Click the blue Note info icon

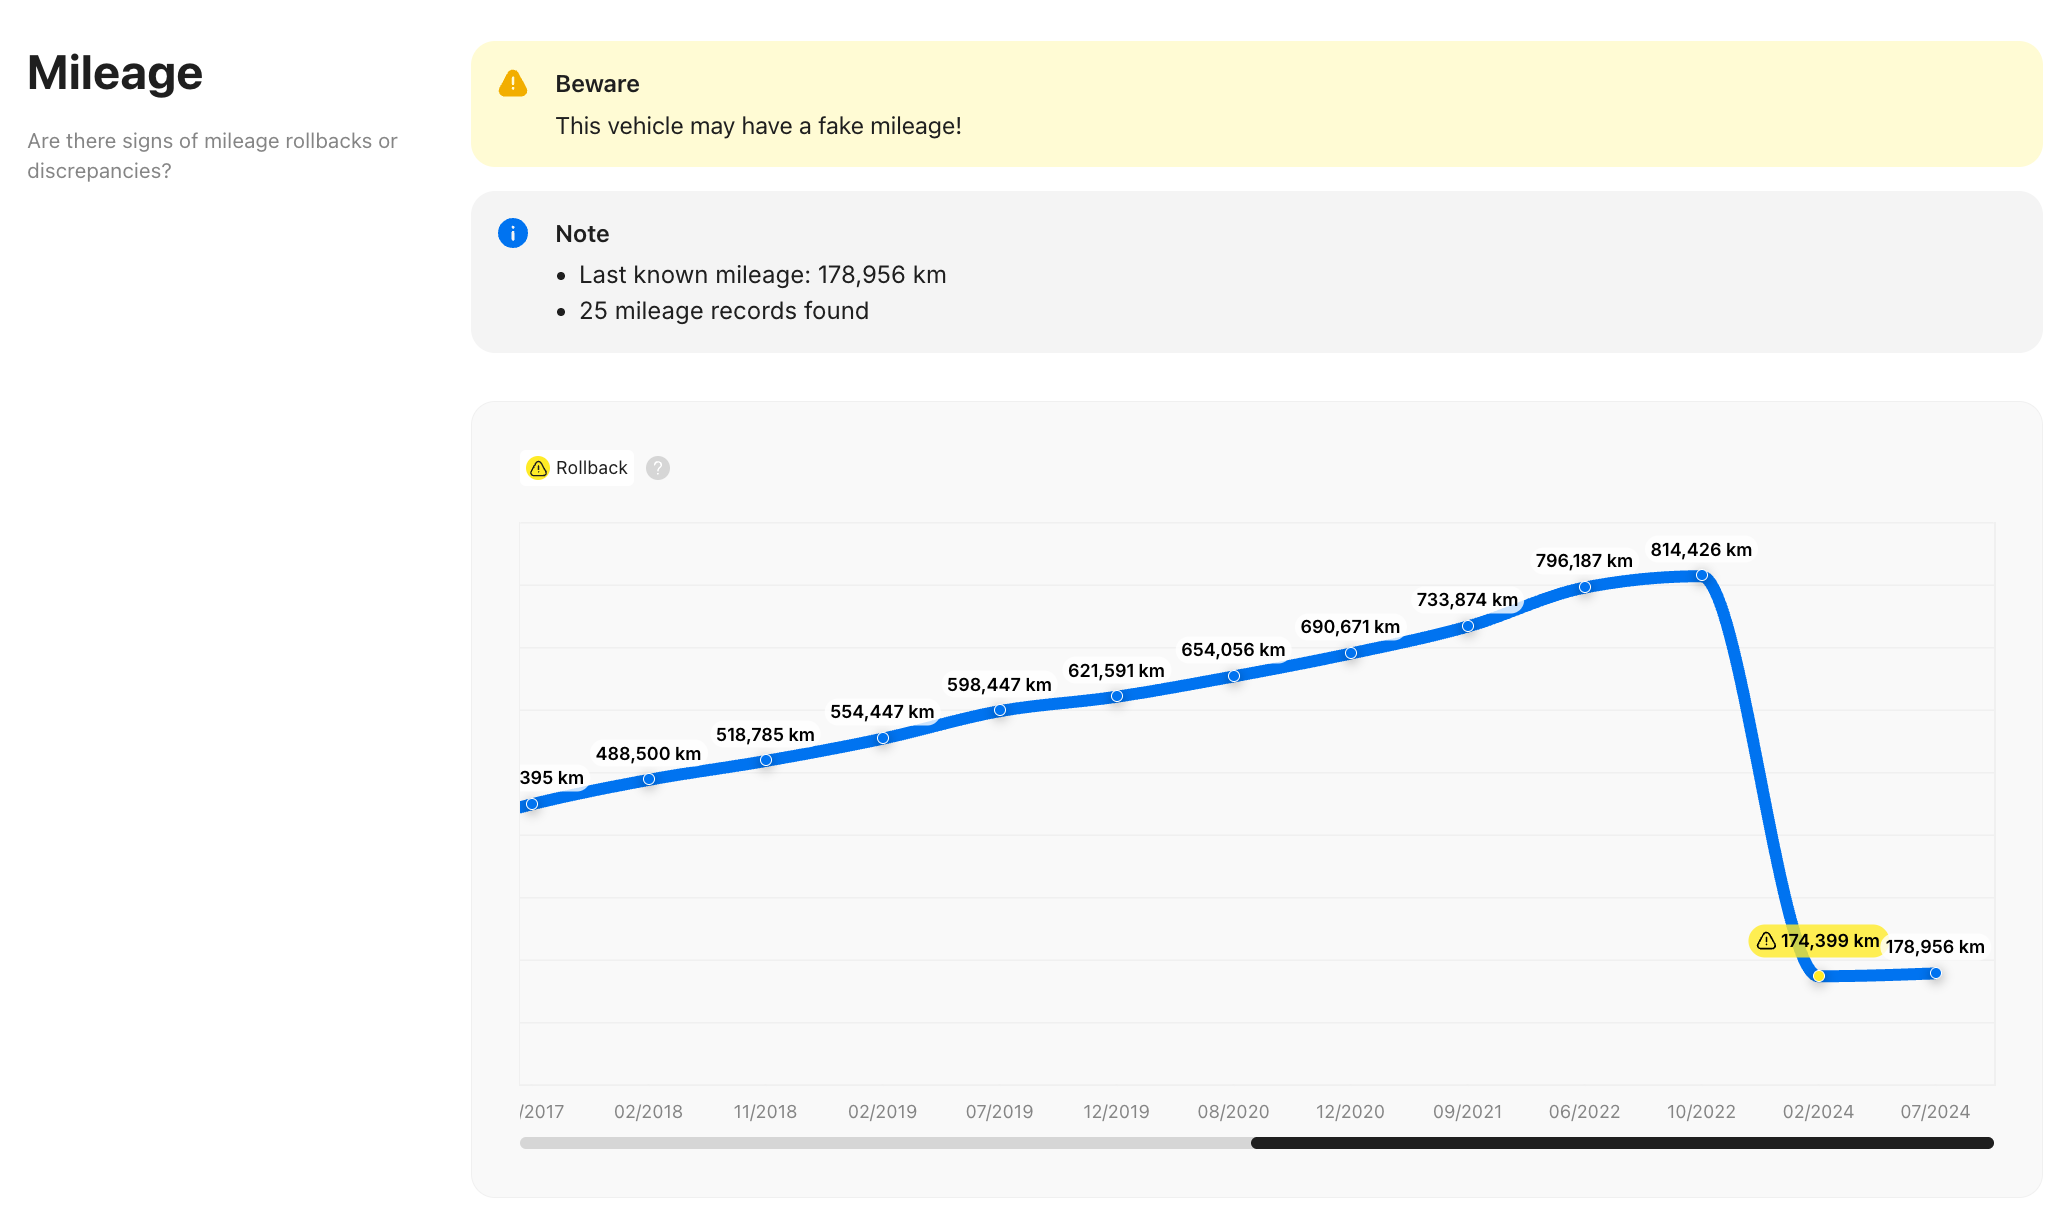coord(513,233)
